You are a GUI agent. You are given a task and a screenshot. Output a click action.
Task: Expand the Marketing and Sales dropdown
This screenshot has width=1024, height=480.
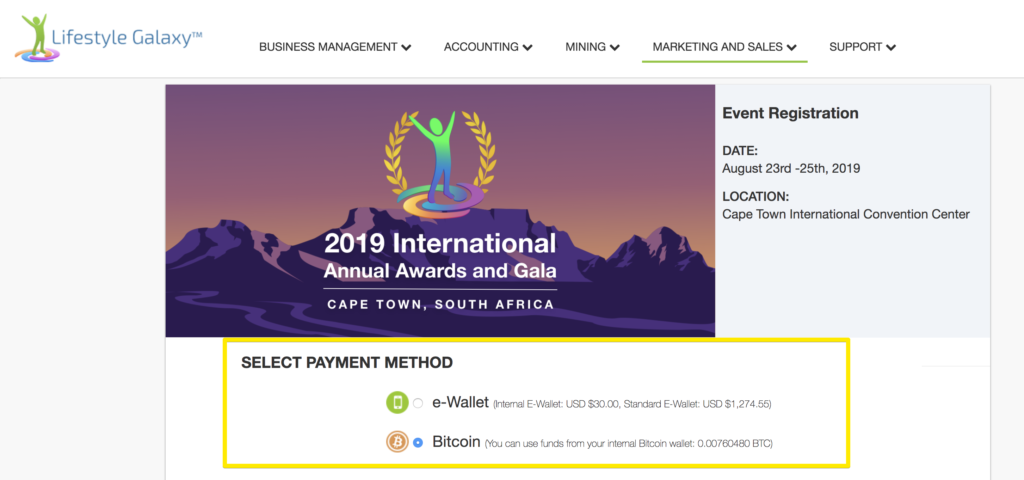(x=725, y=47)
